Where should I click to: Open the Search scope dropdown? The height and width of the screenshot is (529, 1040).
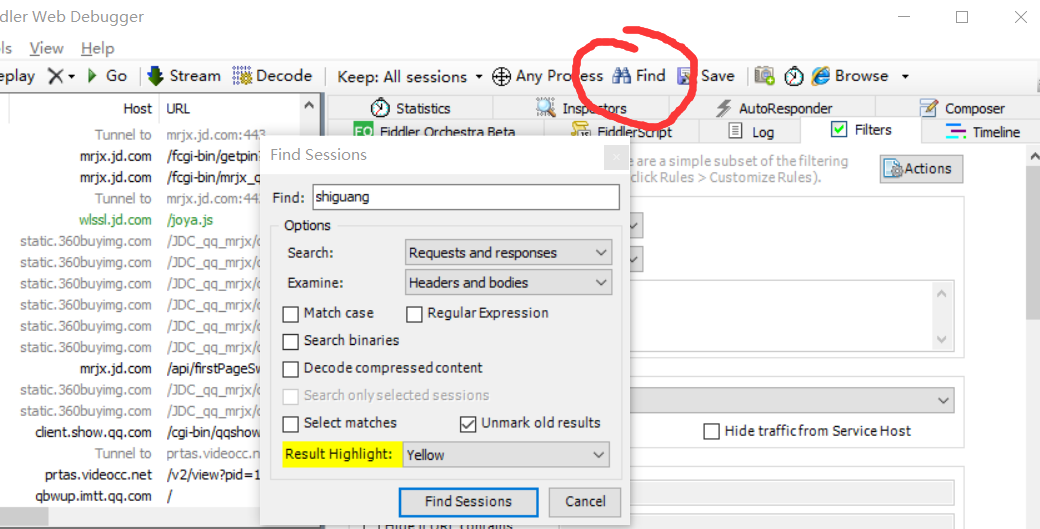coord(508,253)
